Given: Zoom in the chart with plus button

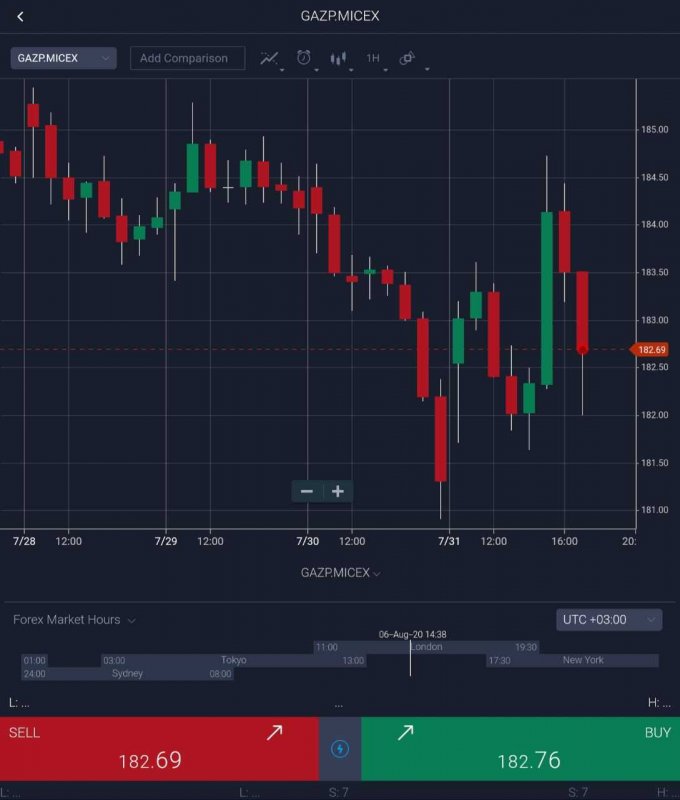Looking at the screenshot, I should point(338,491).
